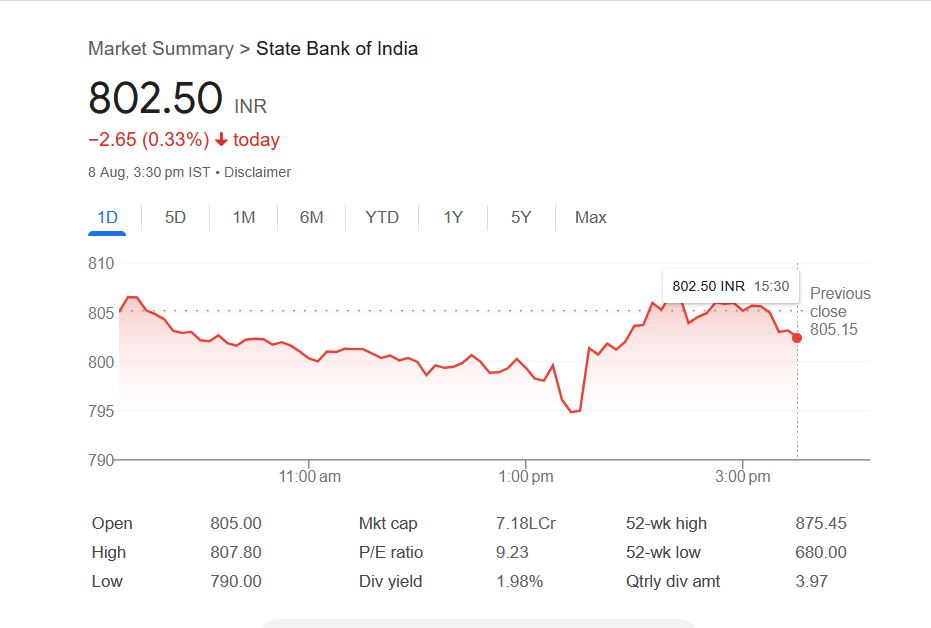
Task: View the 1Y price chart tab
Action: click(x=453, y=217)
